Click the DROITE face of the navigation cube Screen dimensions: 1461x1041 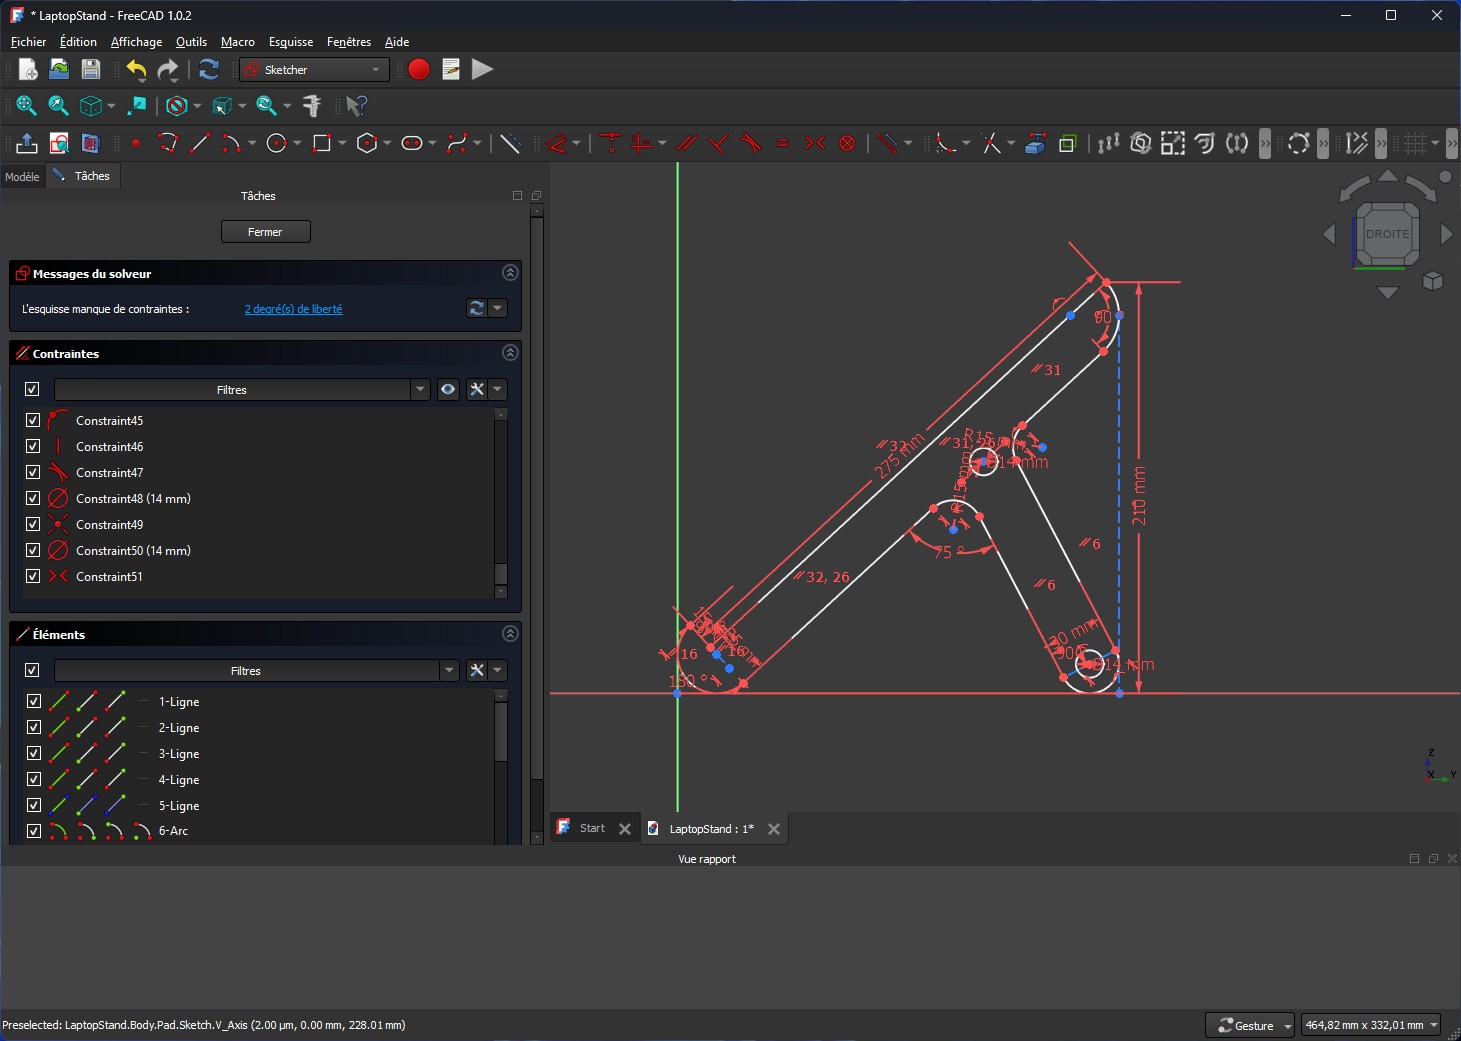[x=1387, y=234]
